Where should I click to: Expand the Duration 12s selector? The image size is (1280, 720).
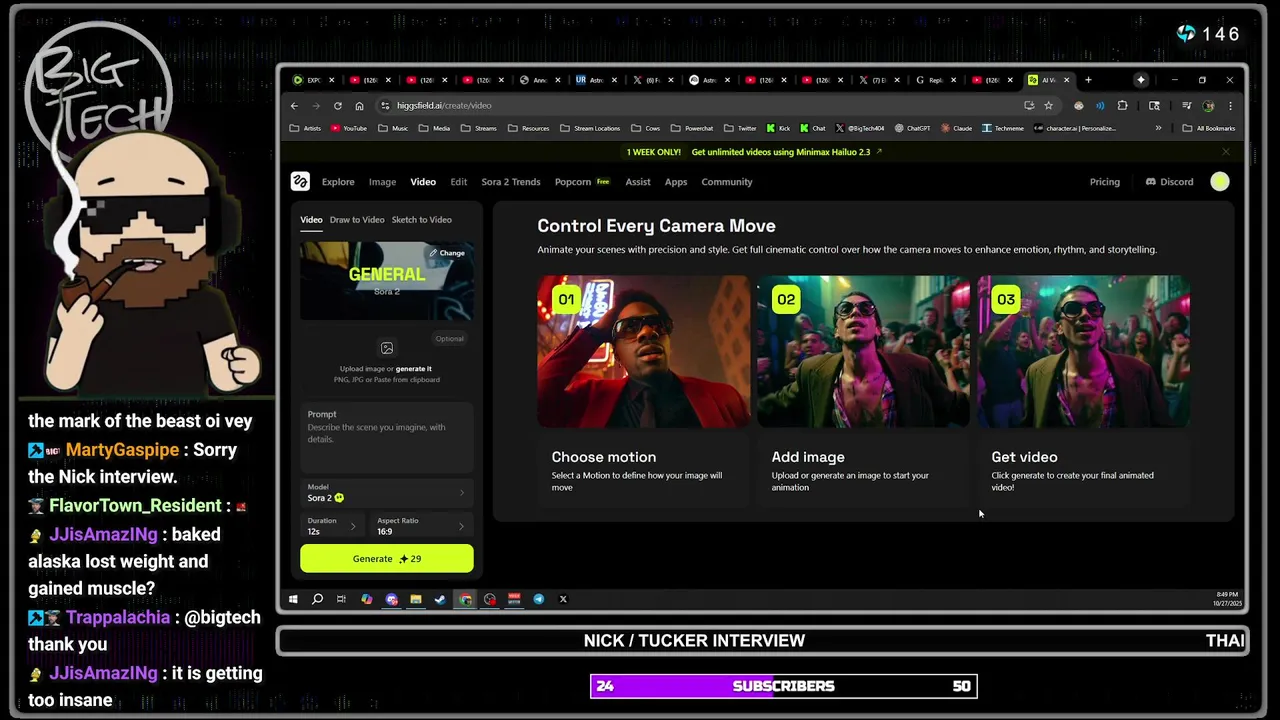[x=333, y=526]
